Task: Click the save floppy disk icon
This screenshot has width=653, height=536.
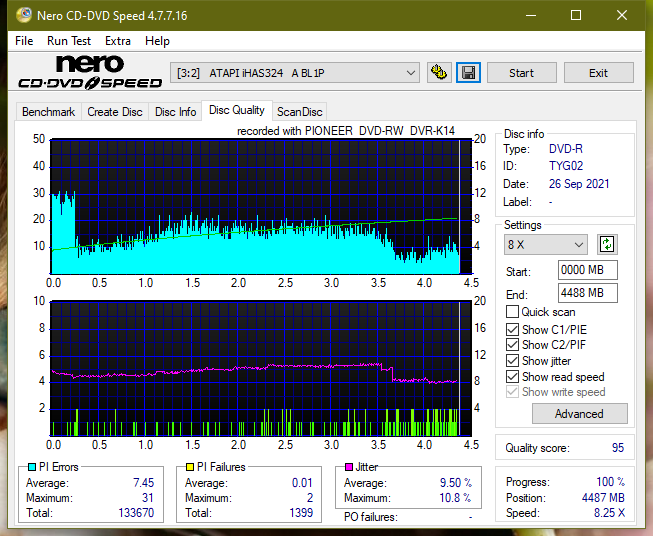Action: point(468,73)
